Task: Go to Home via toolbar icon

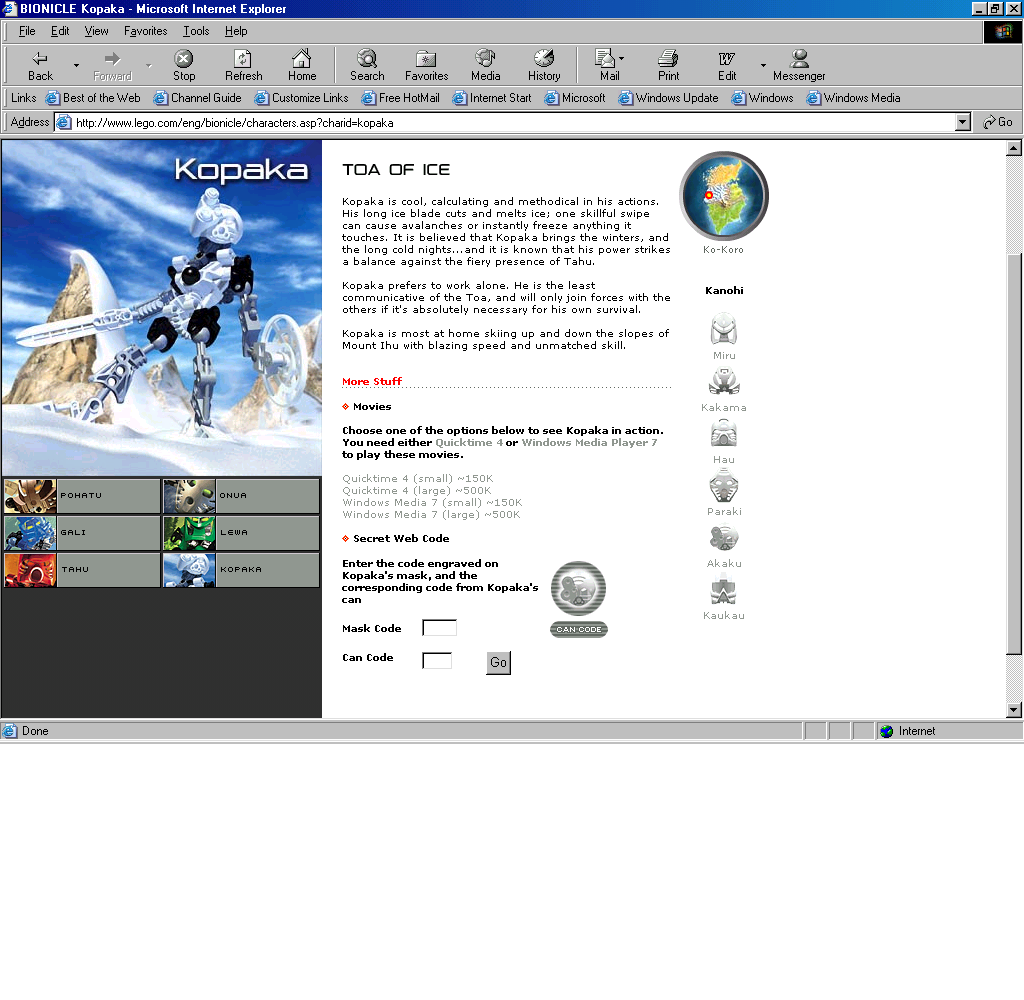Action: pos(302,65)
